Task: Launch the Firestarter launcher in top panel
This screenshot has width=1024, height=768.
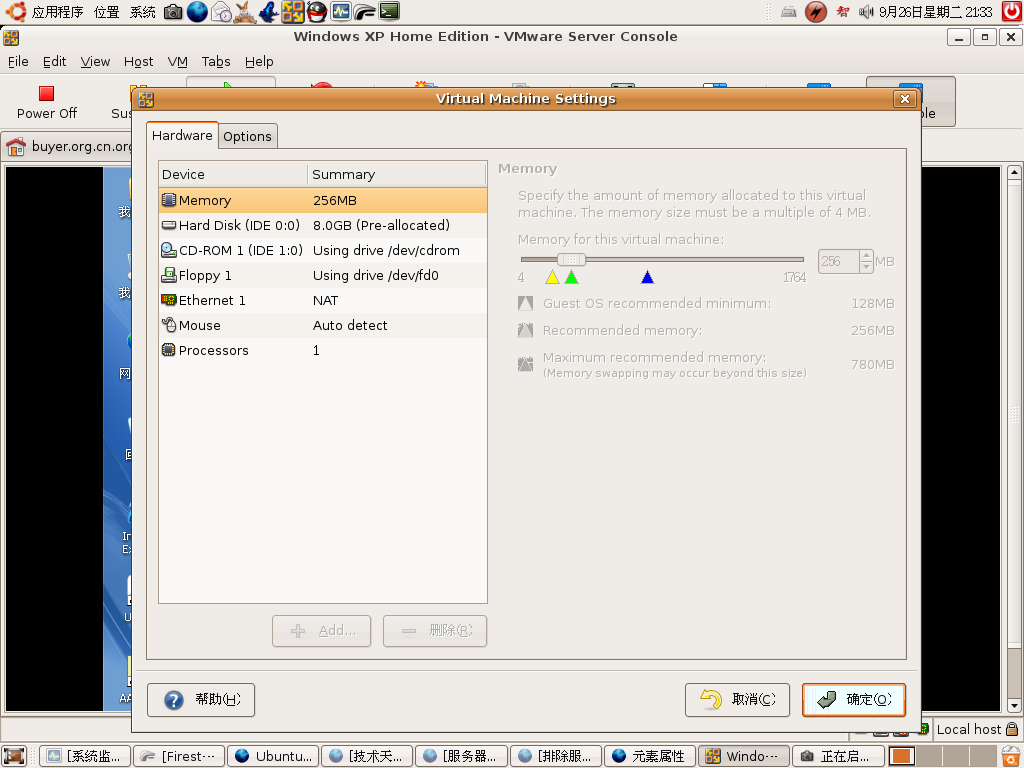Action: [364, 11]
